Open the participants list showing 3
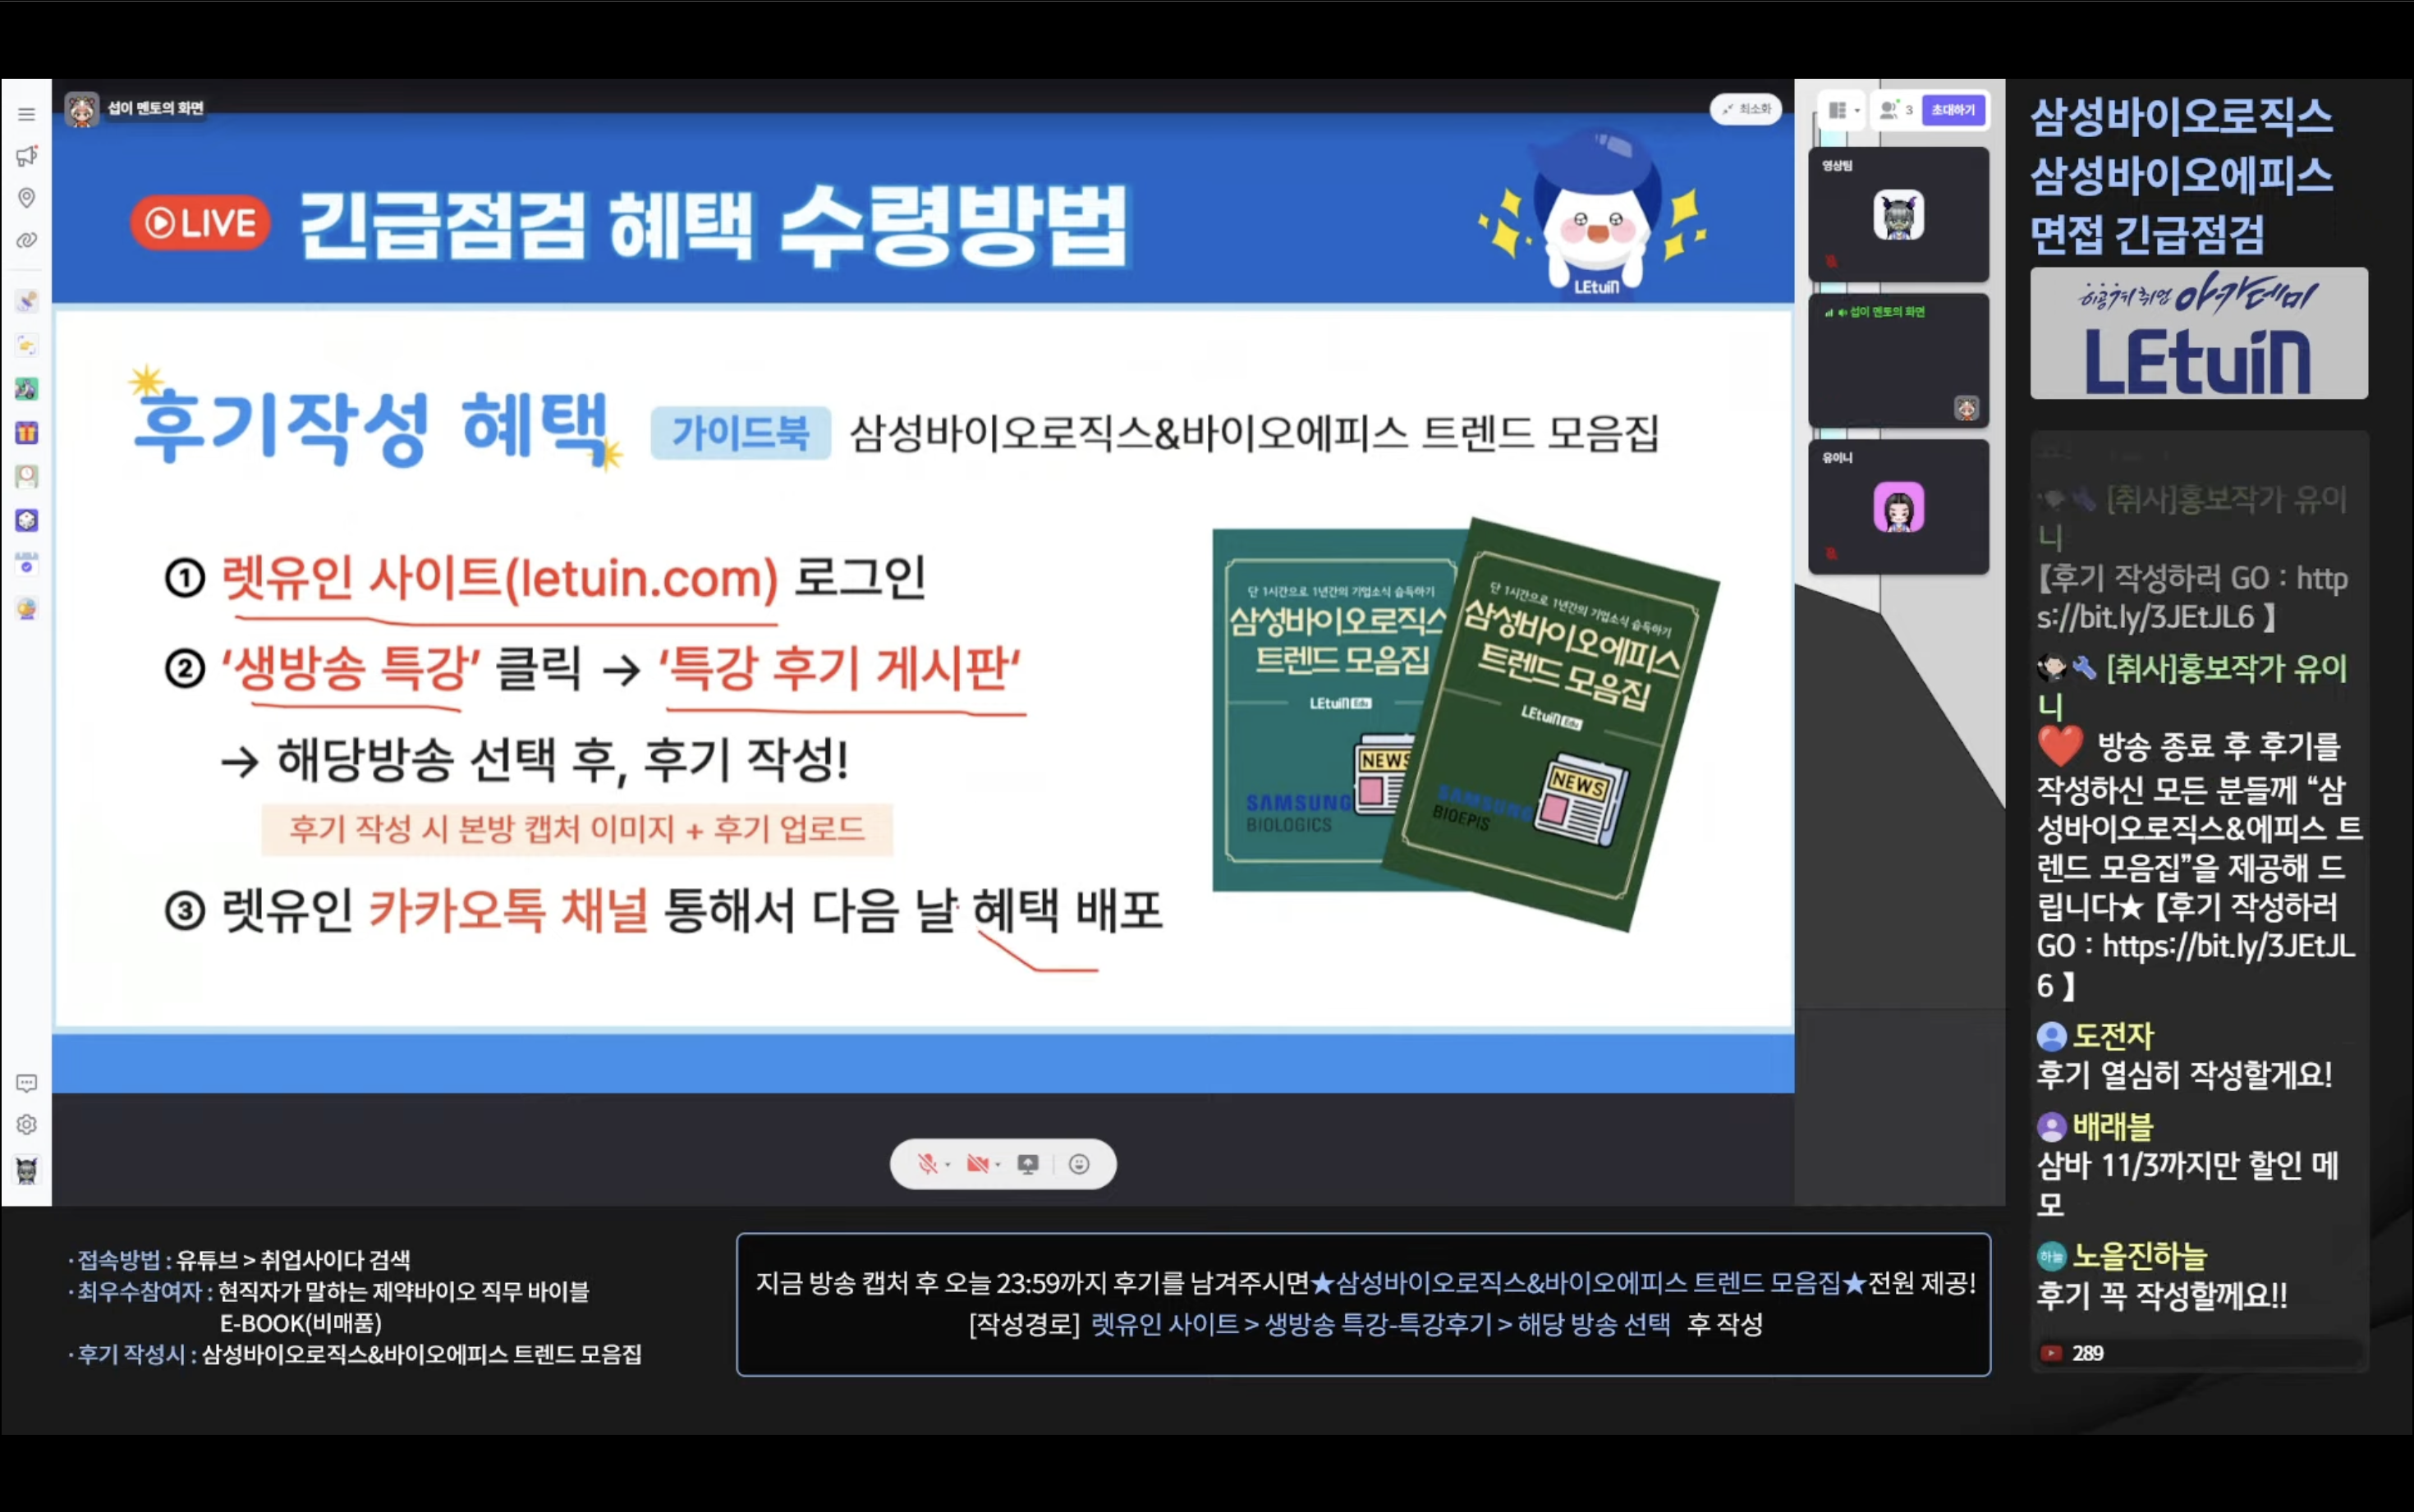The image size is (2414, 1512). [x=1895, y=110]
